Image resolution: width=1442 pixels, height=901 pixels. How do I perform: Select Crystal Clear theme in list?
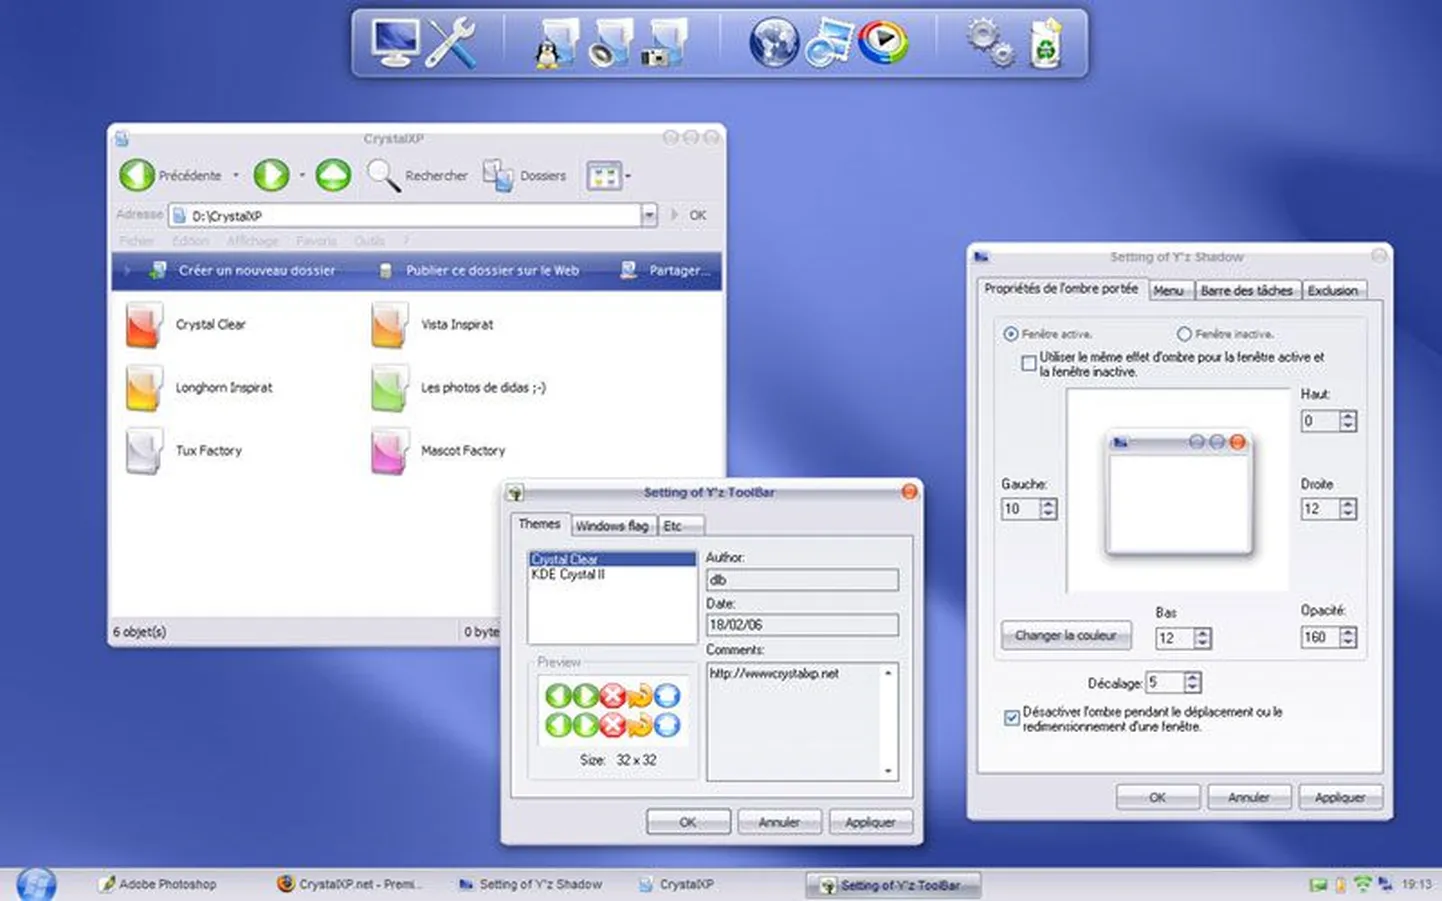point(611,560)
